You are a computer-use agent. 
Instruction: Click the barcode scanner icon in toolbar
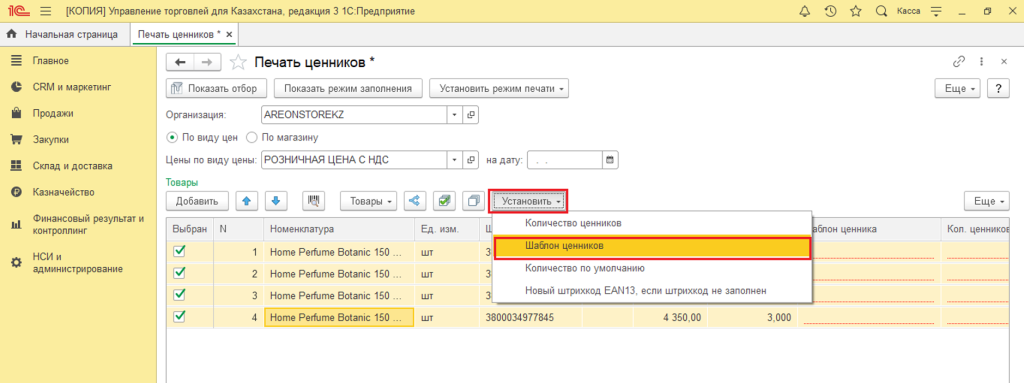click(313, 201)
